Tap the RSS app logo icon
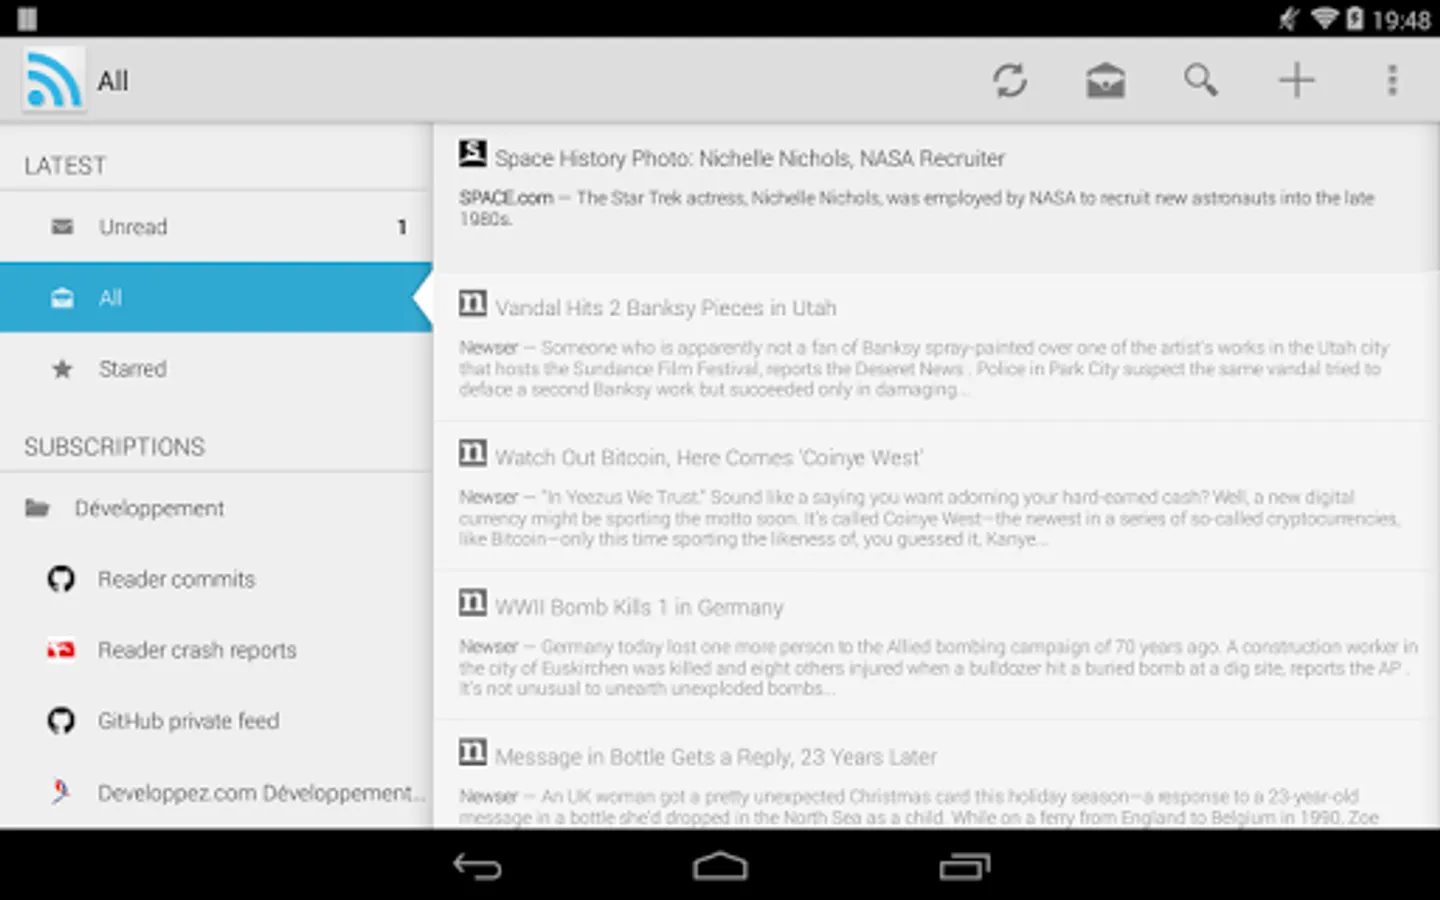This screenshot has height=900, width=1440. [x=53, y=80]
